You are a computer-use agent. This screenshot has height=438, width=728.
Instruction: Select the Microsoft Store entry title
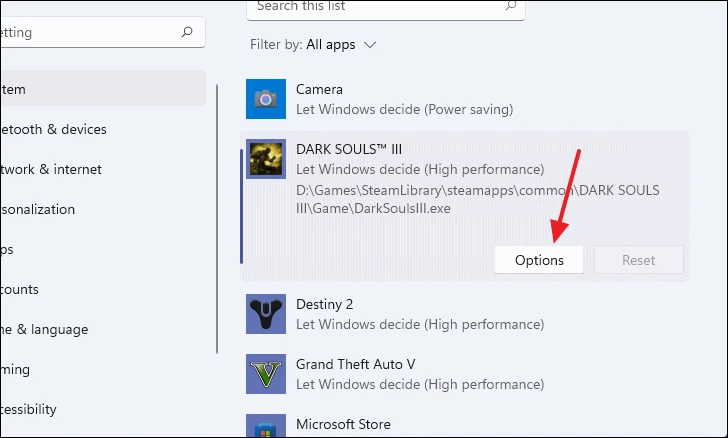pos(343,424)
